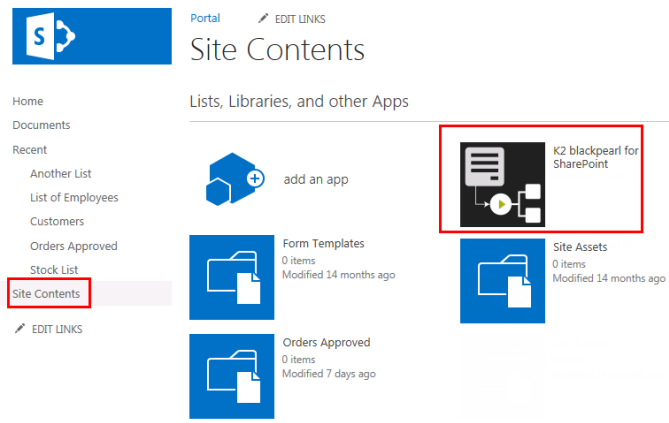Viewport: 669px width, 423px height.
Task: Click 'Modified 7 days ago' text
Action: tap(329, 373)
